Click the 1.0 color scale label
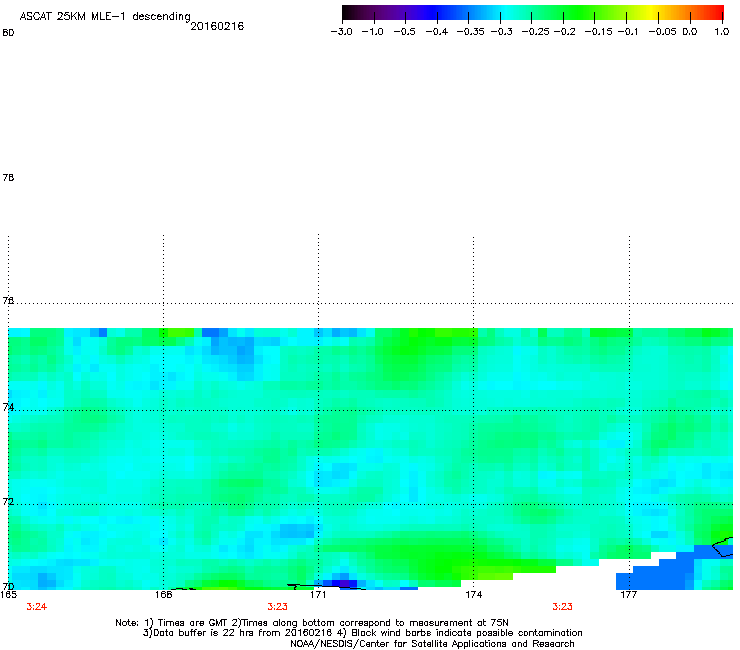The height and width of the screenshot is (650, 740). [x=722, y=32]
